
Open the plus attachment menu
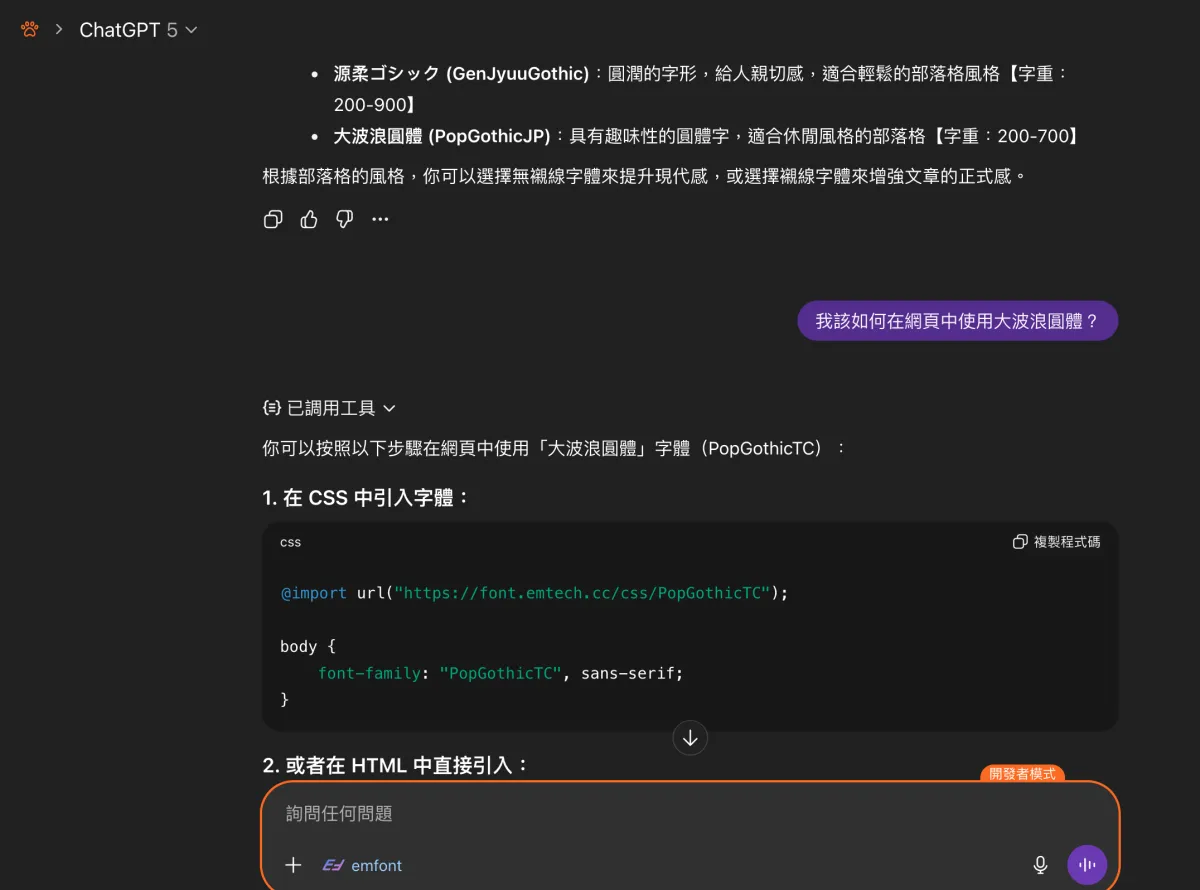pyautogui.click(x=293, y=865)
